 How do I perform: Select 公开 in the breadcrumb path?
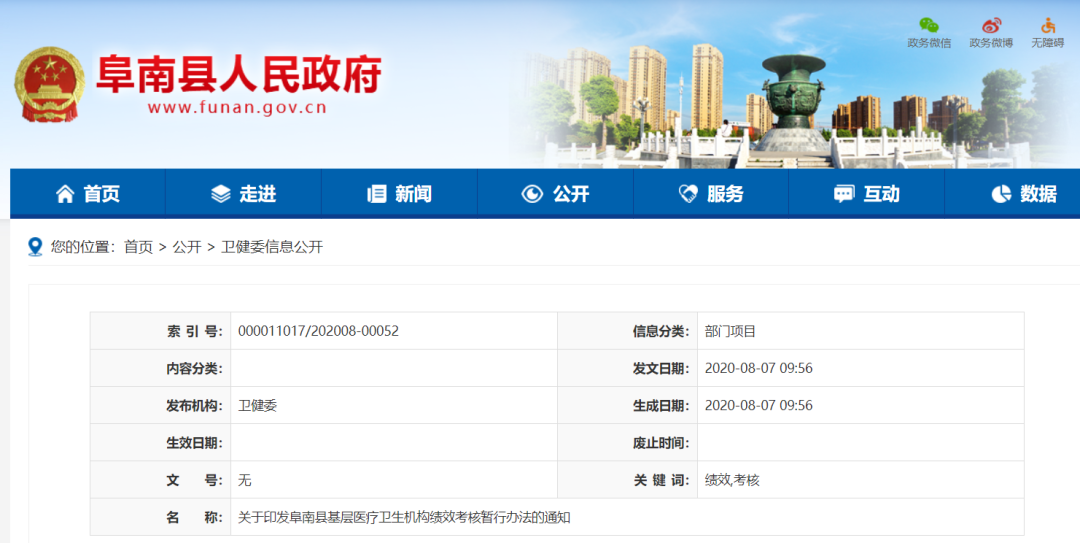[187, 247]
